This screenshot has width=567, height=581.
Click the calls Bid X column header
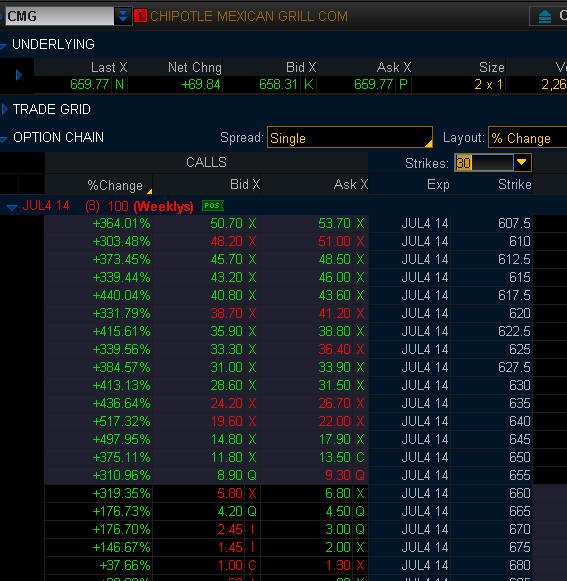tap(245, 184)
